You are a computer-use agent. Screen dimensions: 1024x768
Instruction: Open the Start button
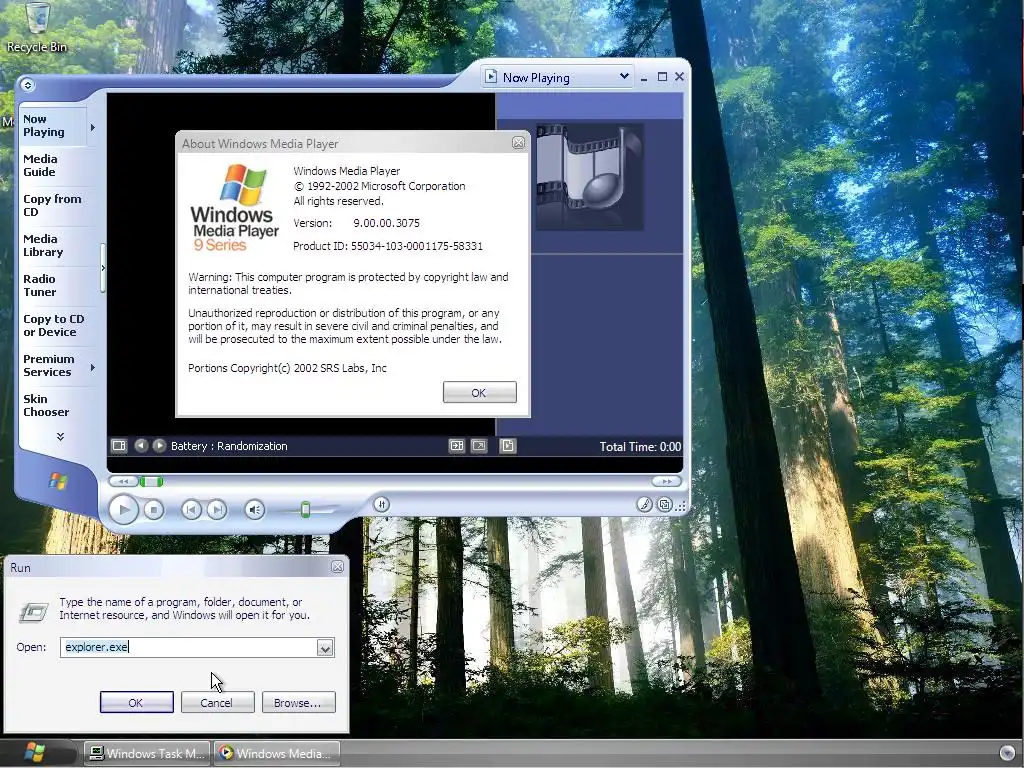click(35, 753)
